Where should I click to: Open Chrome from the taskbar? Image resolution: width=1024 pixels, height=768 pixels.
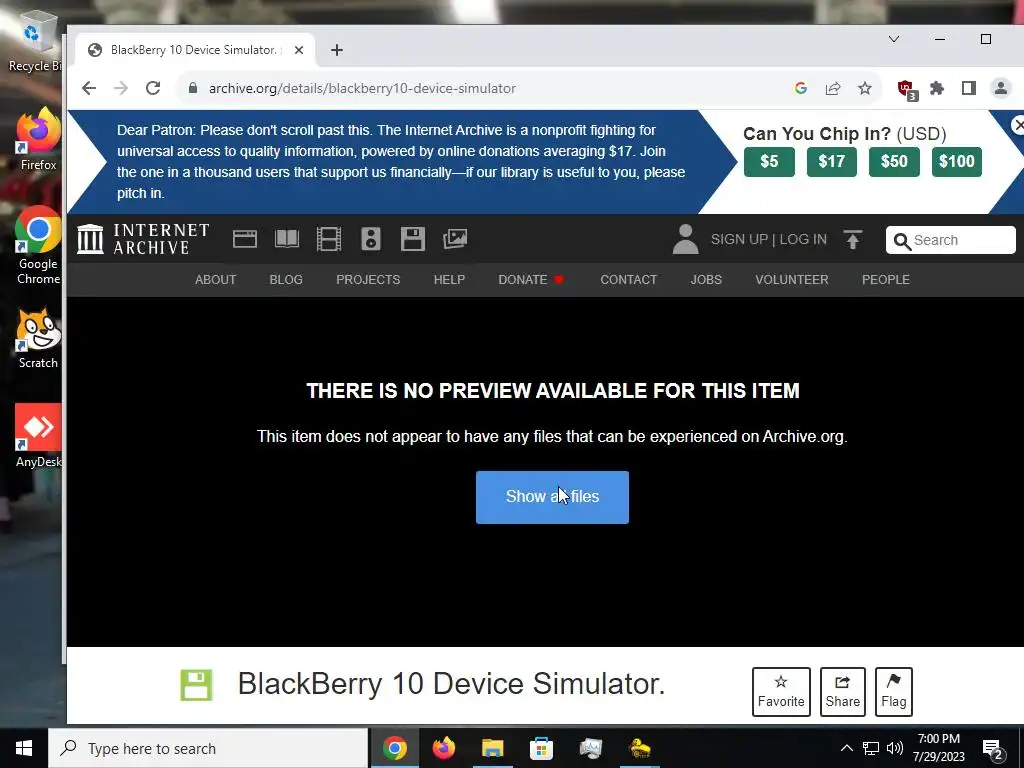(x=394, y=748)
